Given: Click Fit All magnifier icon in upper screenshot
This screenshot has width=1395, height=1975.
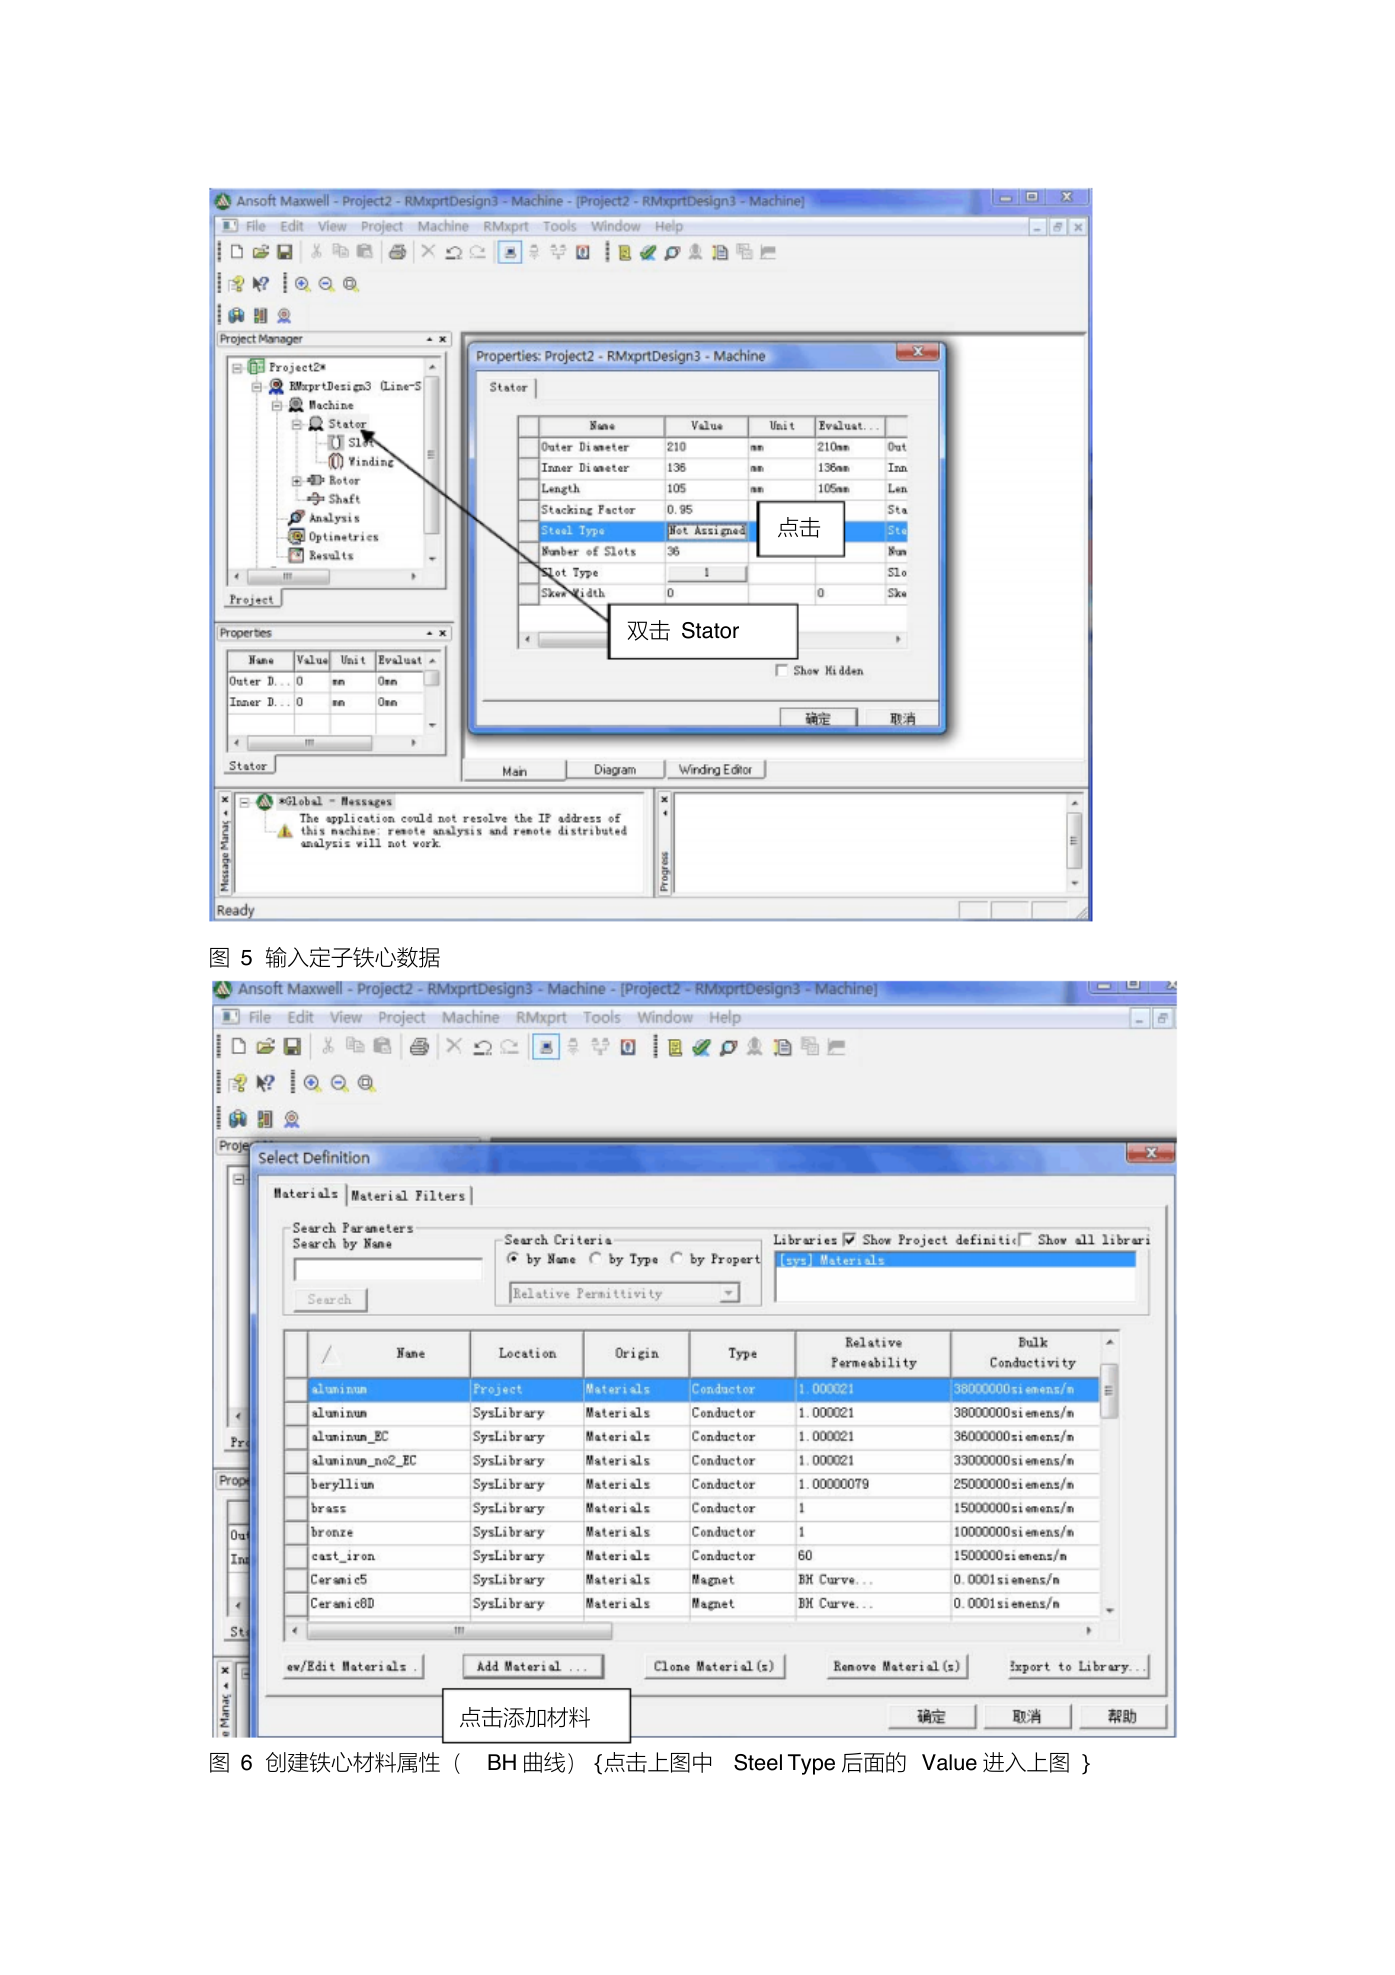Looking at the screenshot, I should (x=350, y=284).
